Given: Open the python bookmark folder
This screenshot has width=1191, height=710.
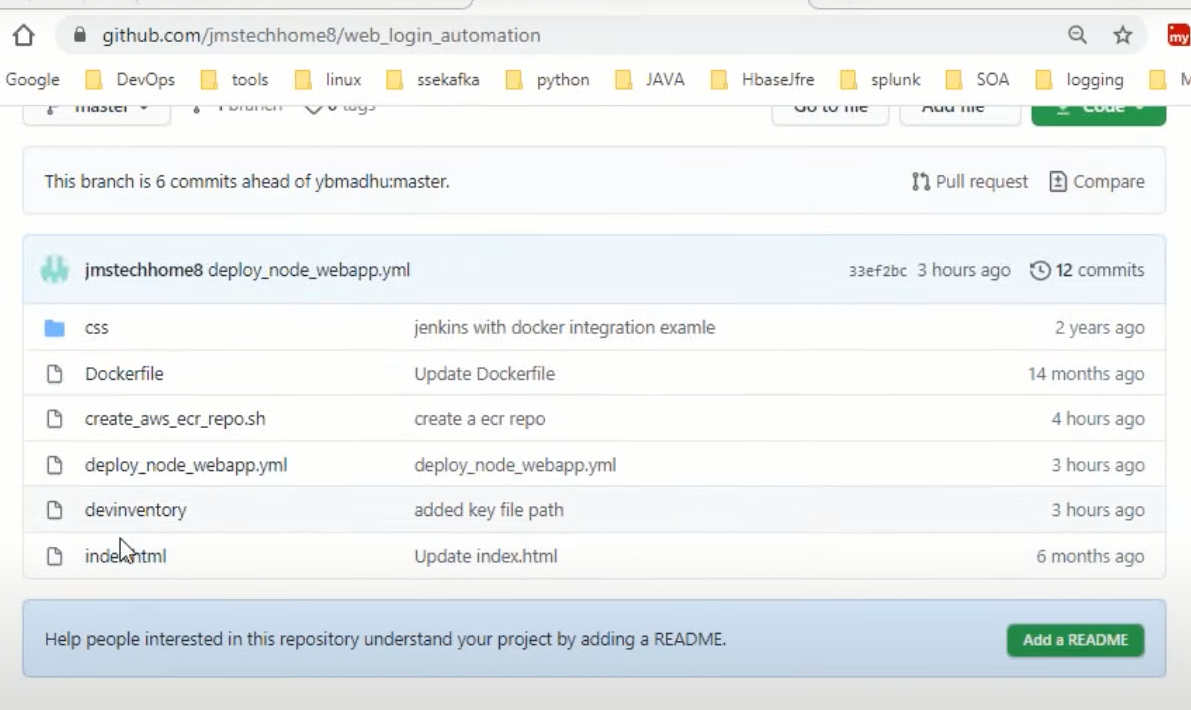Looking at the screenshot, I should (548, 80).
